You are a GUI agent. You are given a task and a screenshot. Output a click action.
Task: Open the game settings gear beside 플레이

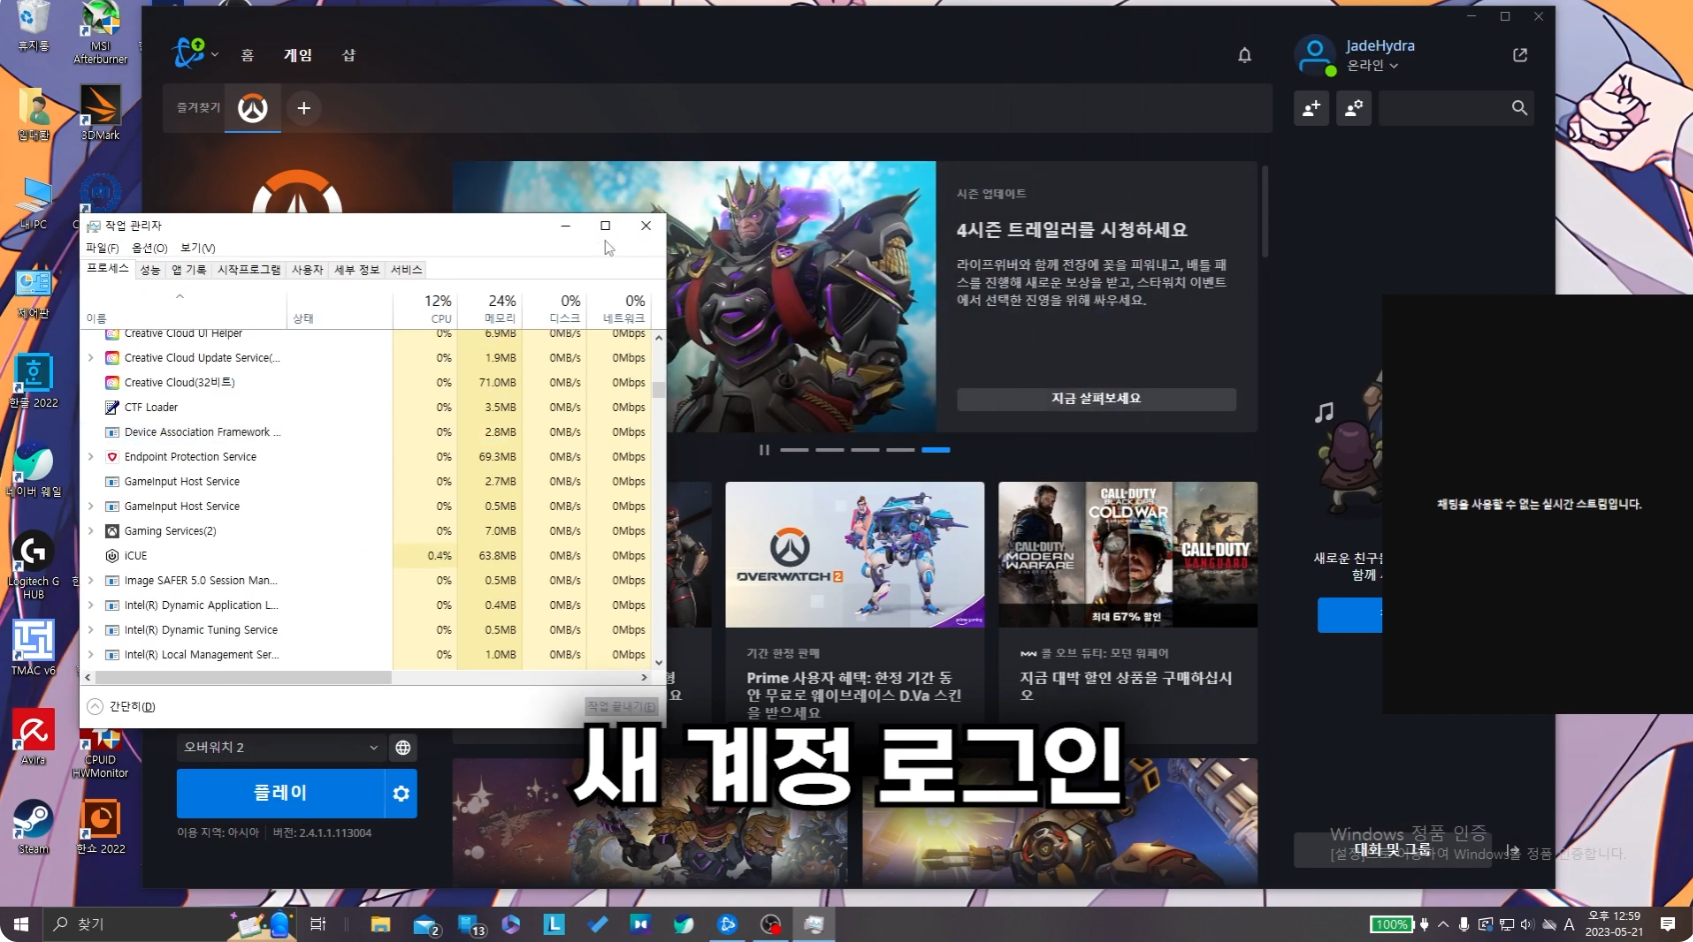tap(401, 793)
